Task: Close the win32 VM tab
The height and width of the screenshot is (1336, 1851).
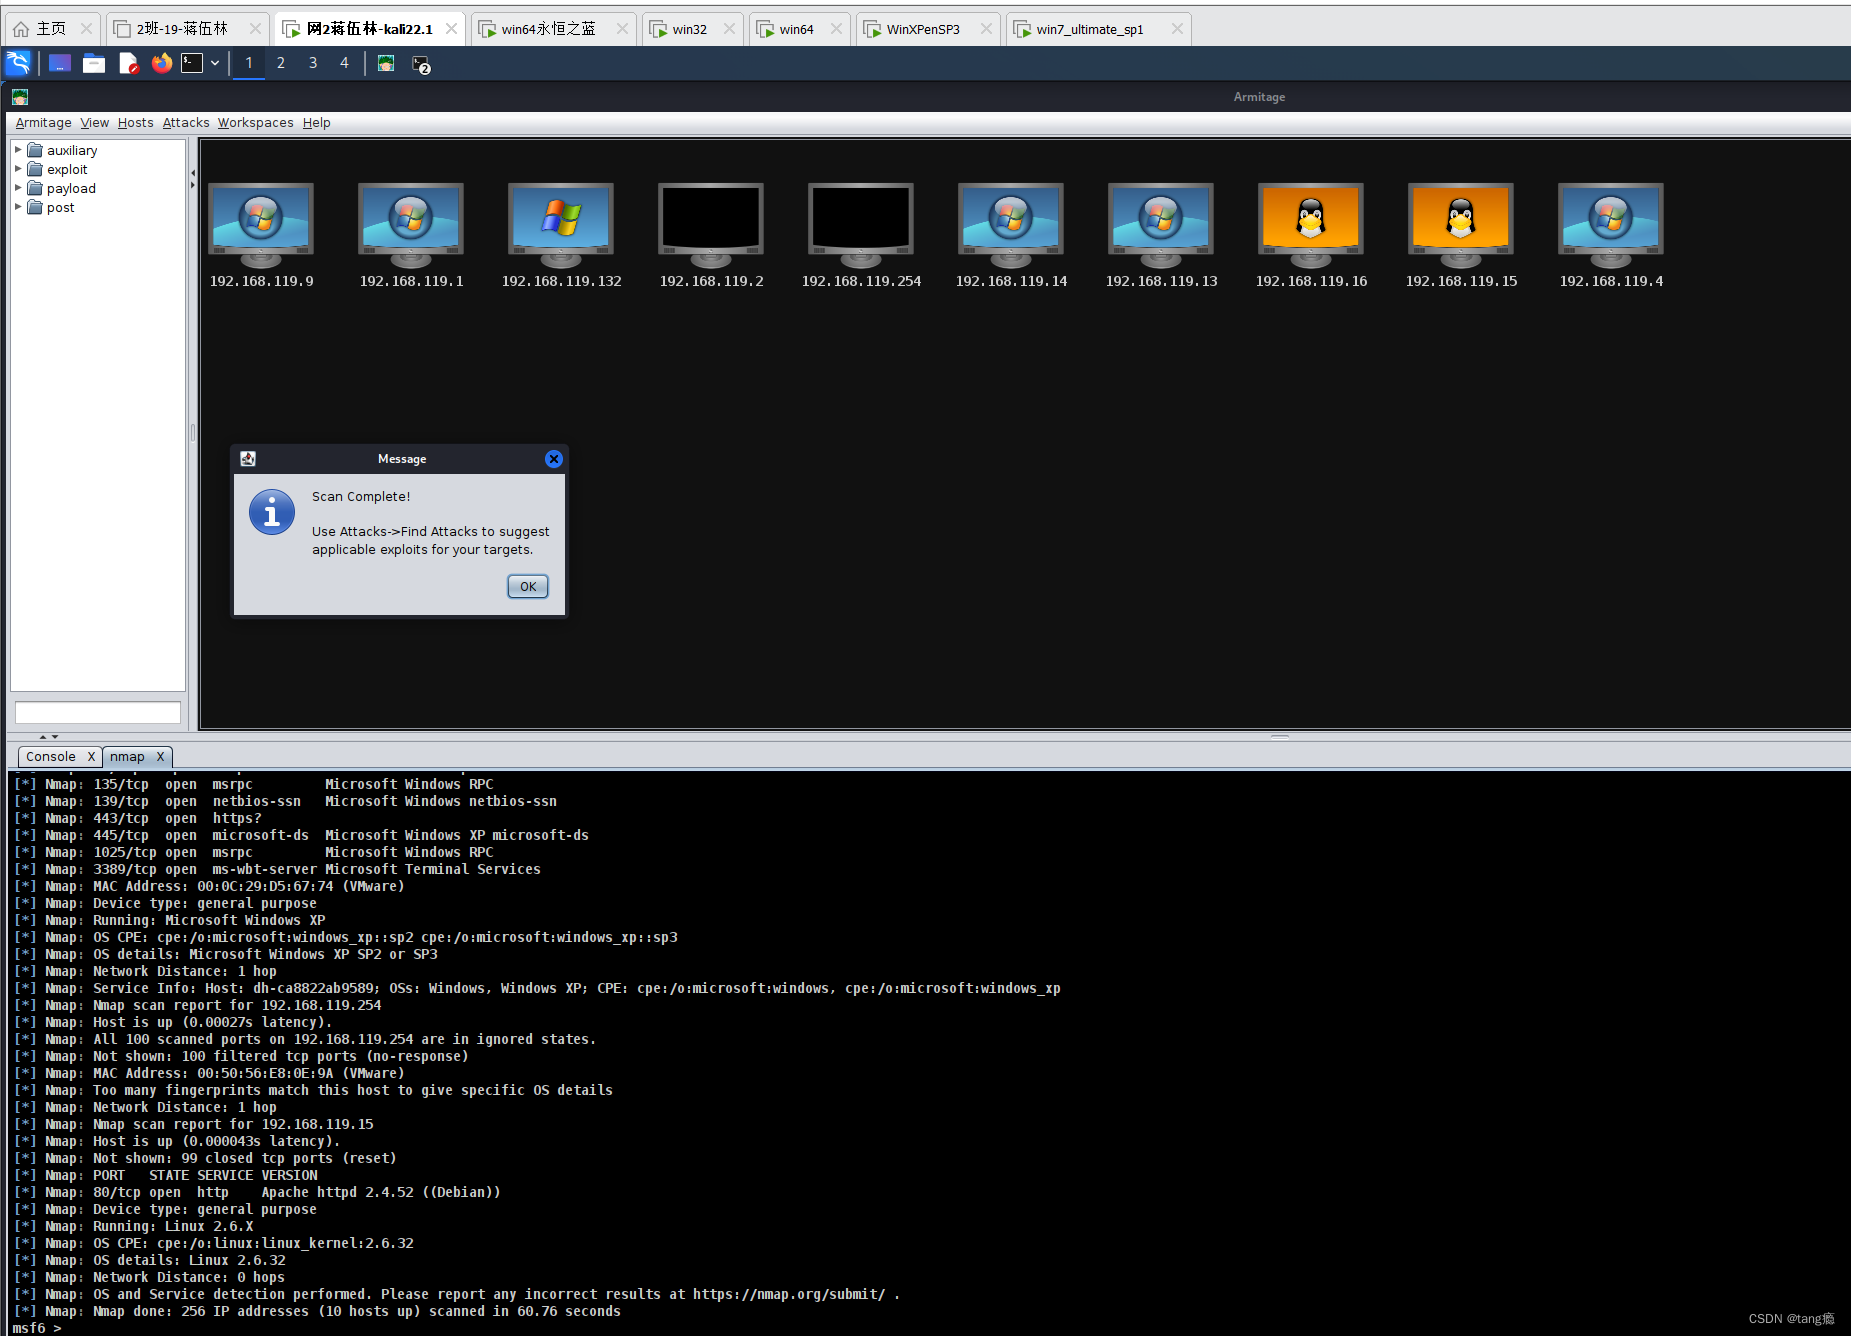Action: click(x=729, y=29)
